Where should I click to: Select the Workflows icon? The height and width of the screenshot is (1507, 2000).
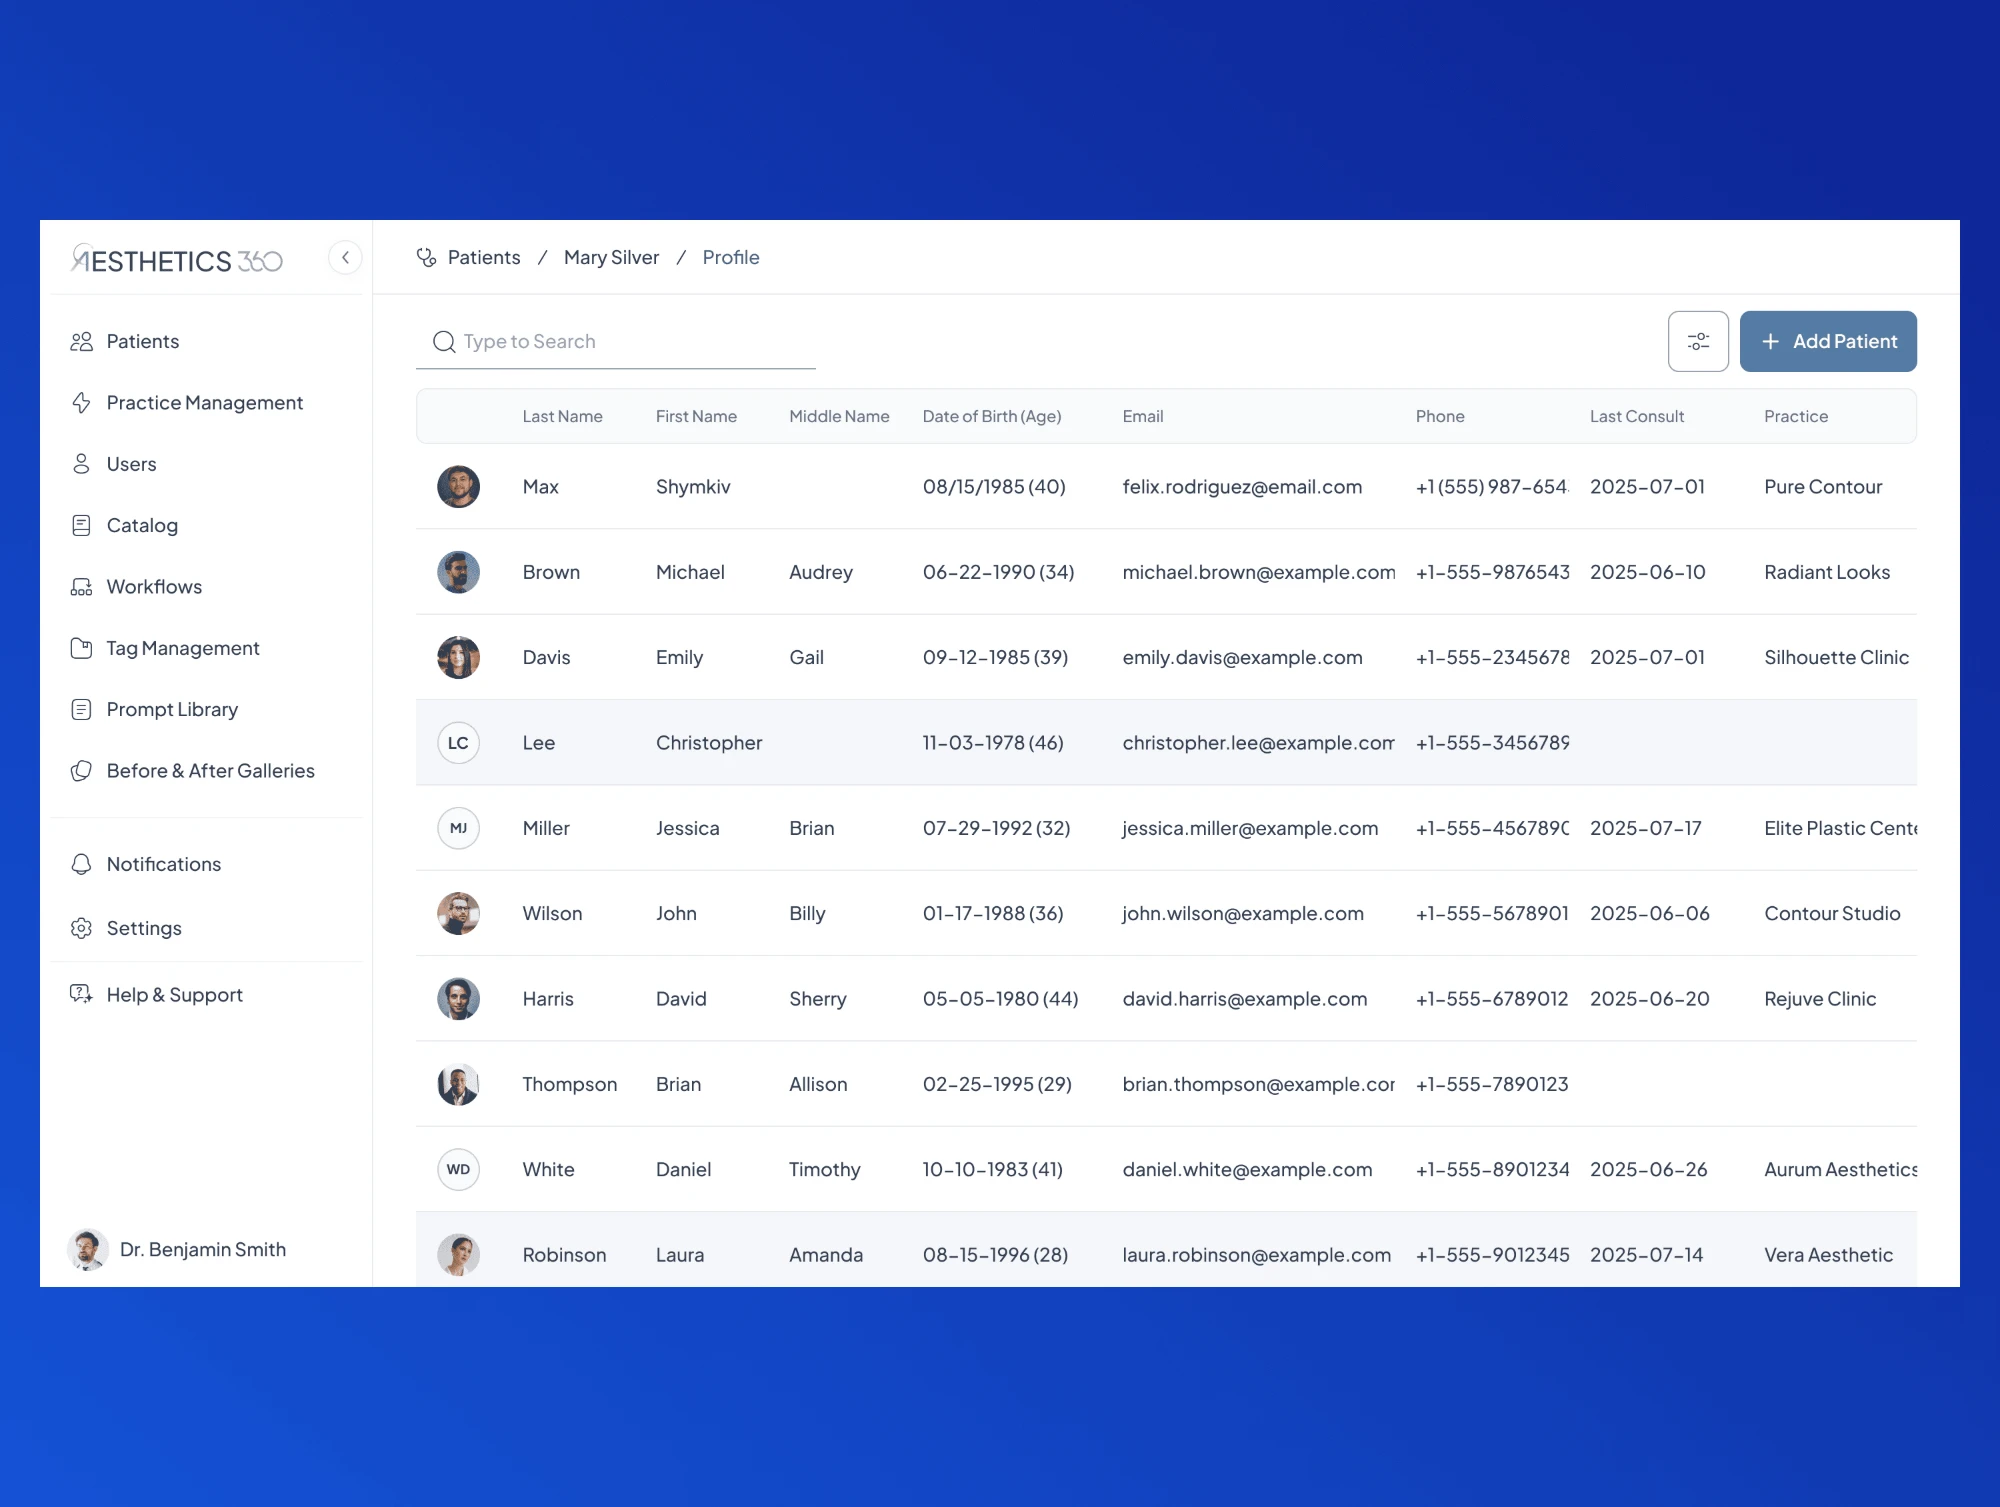tap(82, 587)
